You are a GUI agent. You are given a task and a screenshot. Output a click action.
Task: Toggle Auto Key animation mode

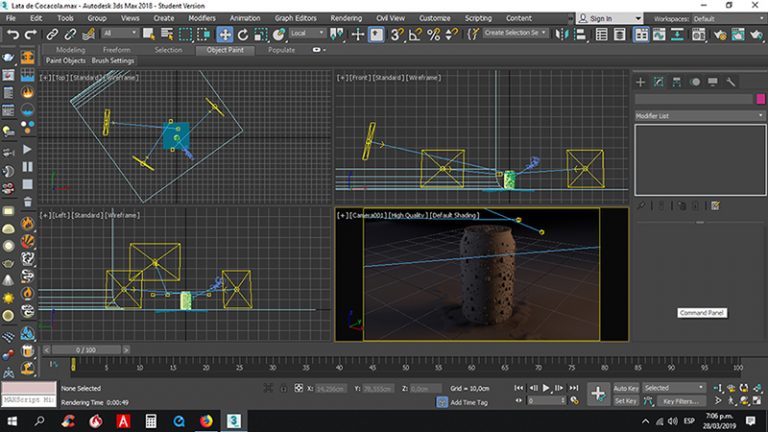coord(626,388)
